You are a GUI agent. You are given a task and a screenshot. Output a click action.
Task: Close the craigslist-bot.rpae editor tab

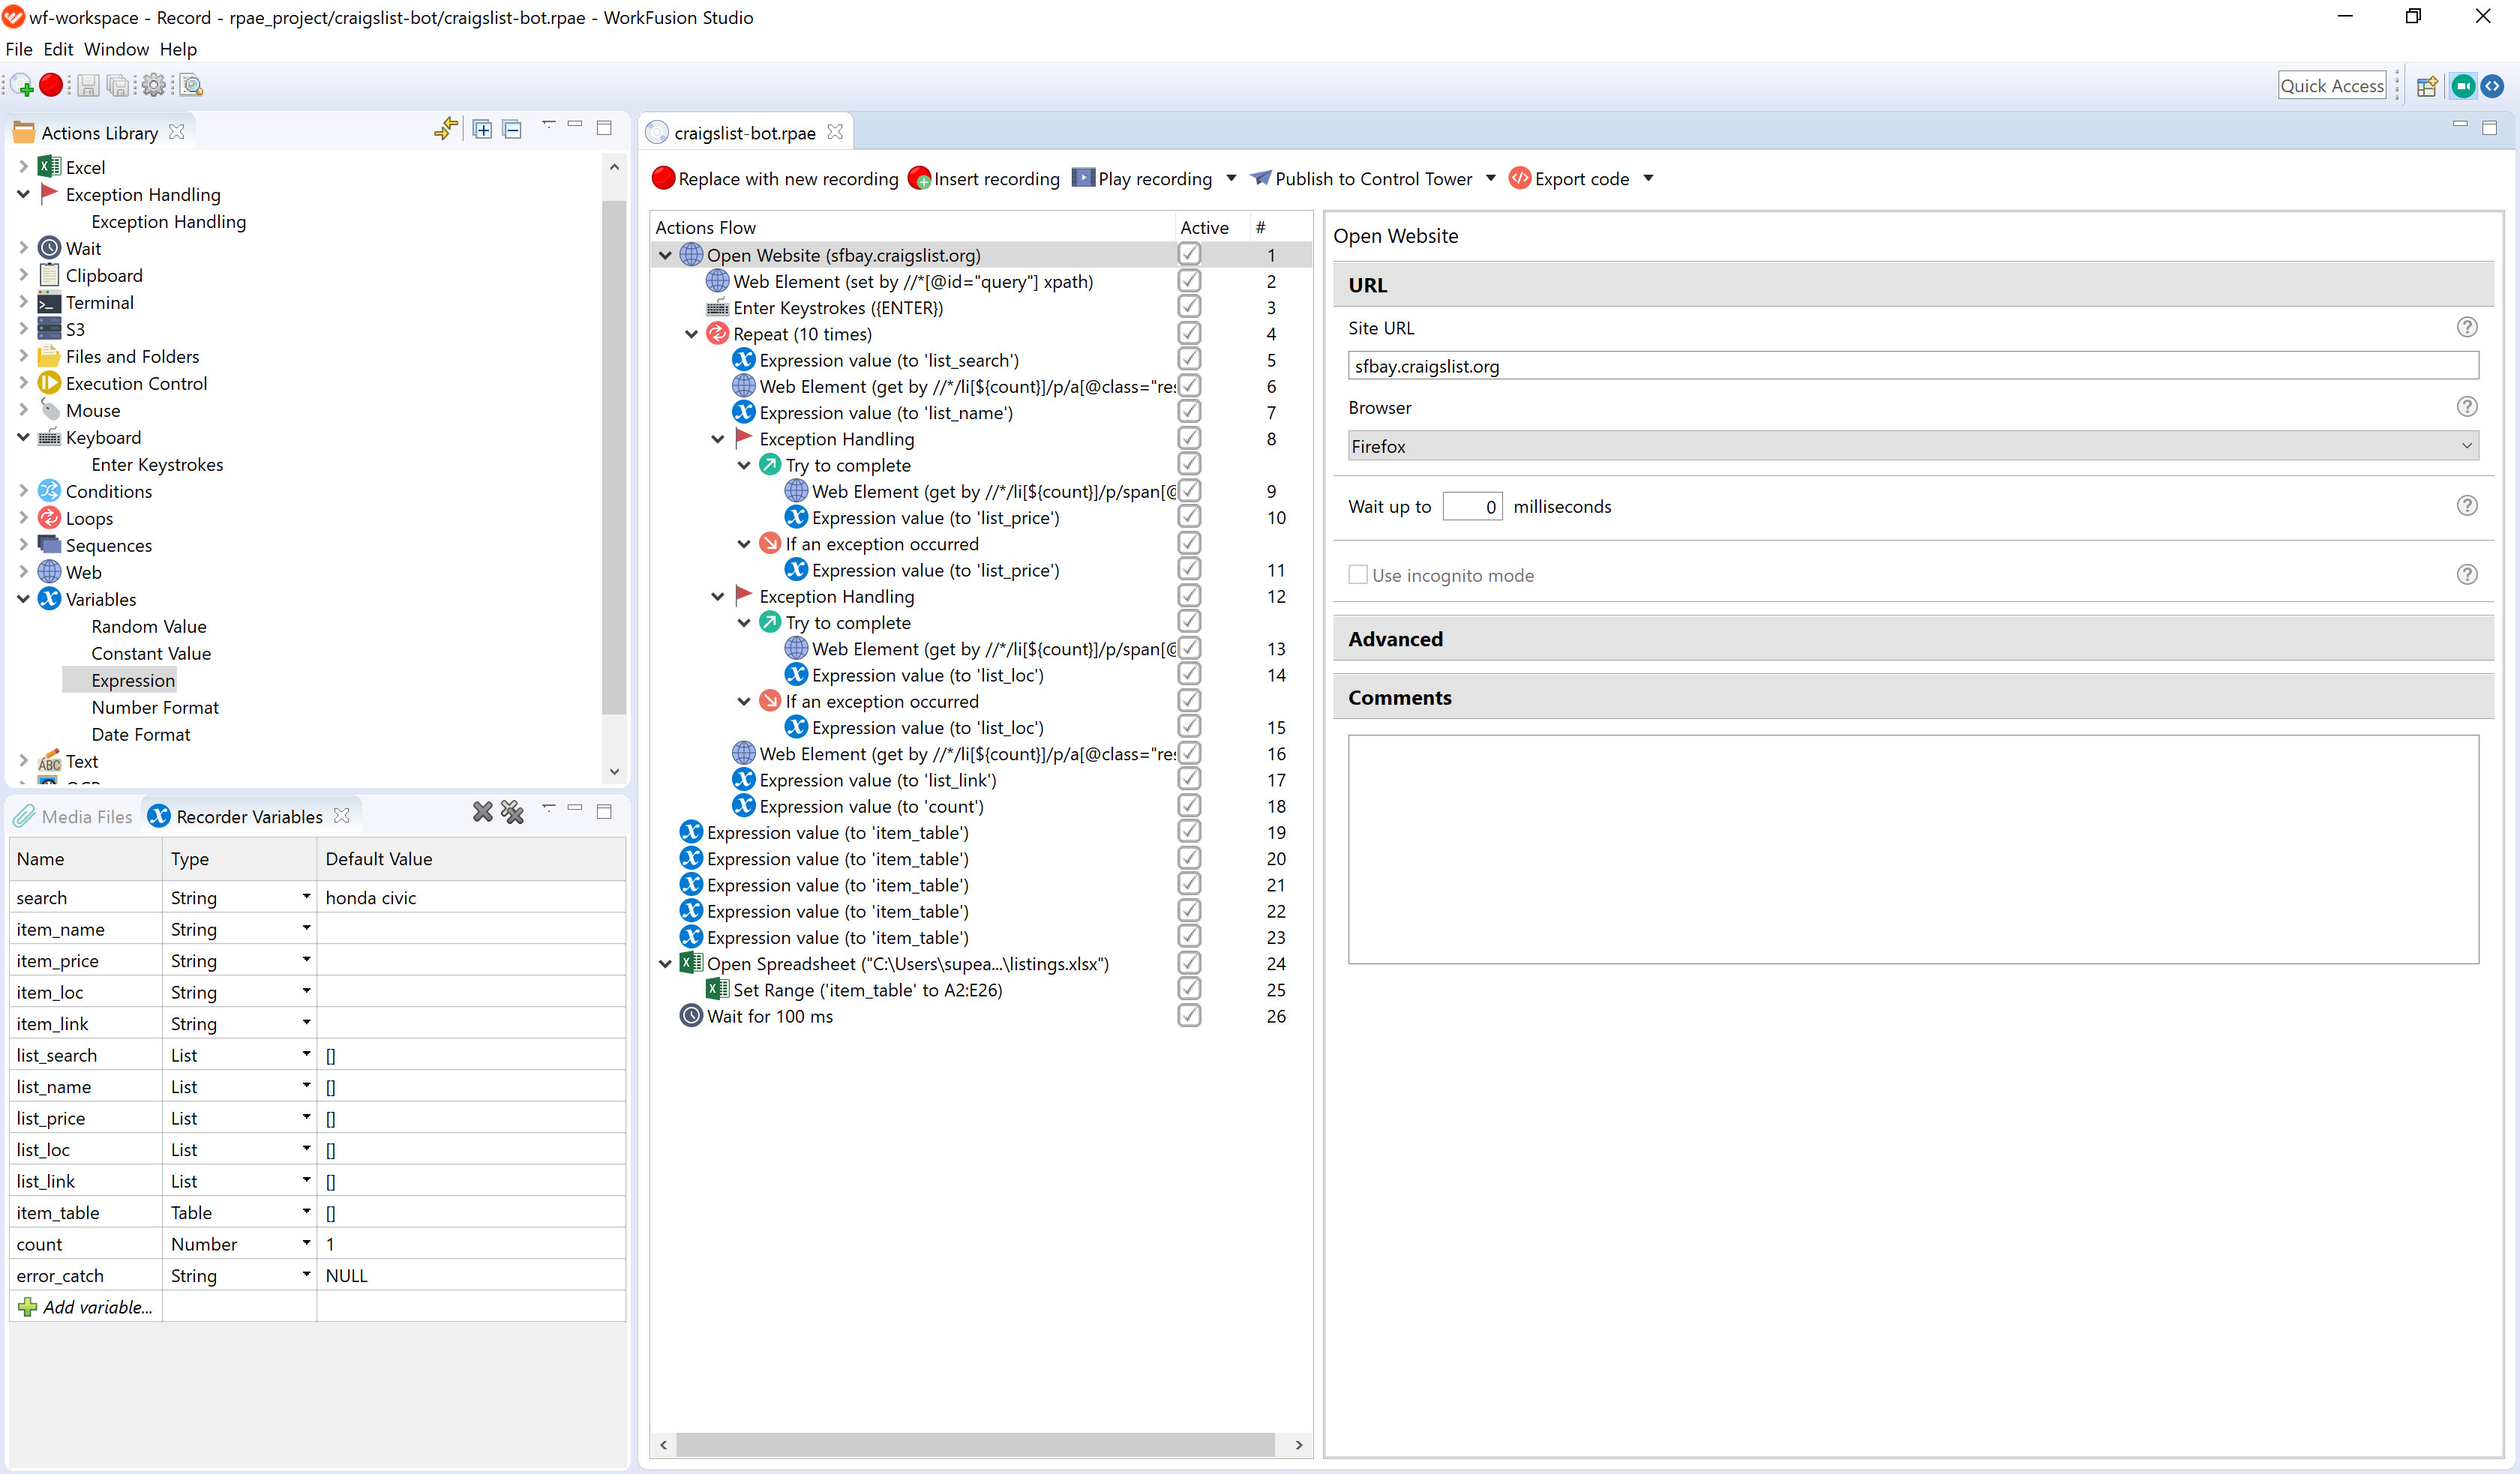pos(835,132)
